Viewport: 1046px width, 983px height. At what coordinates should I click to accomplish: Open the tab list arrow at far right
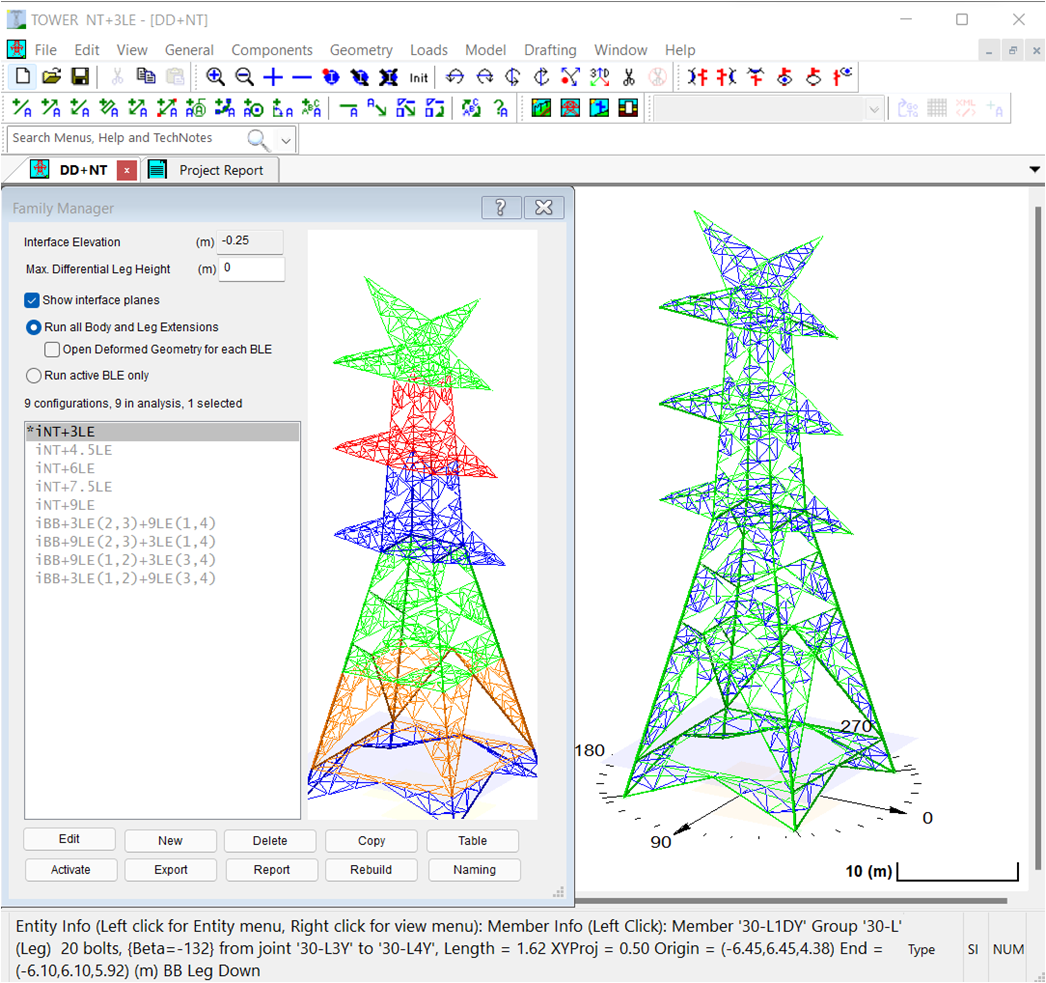click(x=1034, y=170)
